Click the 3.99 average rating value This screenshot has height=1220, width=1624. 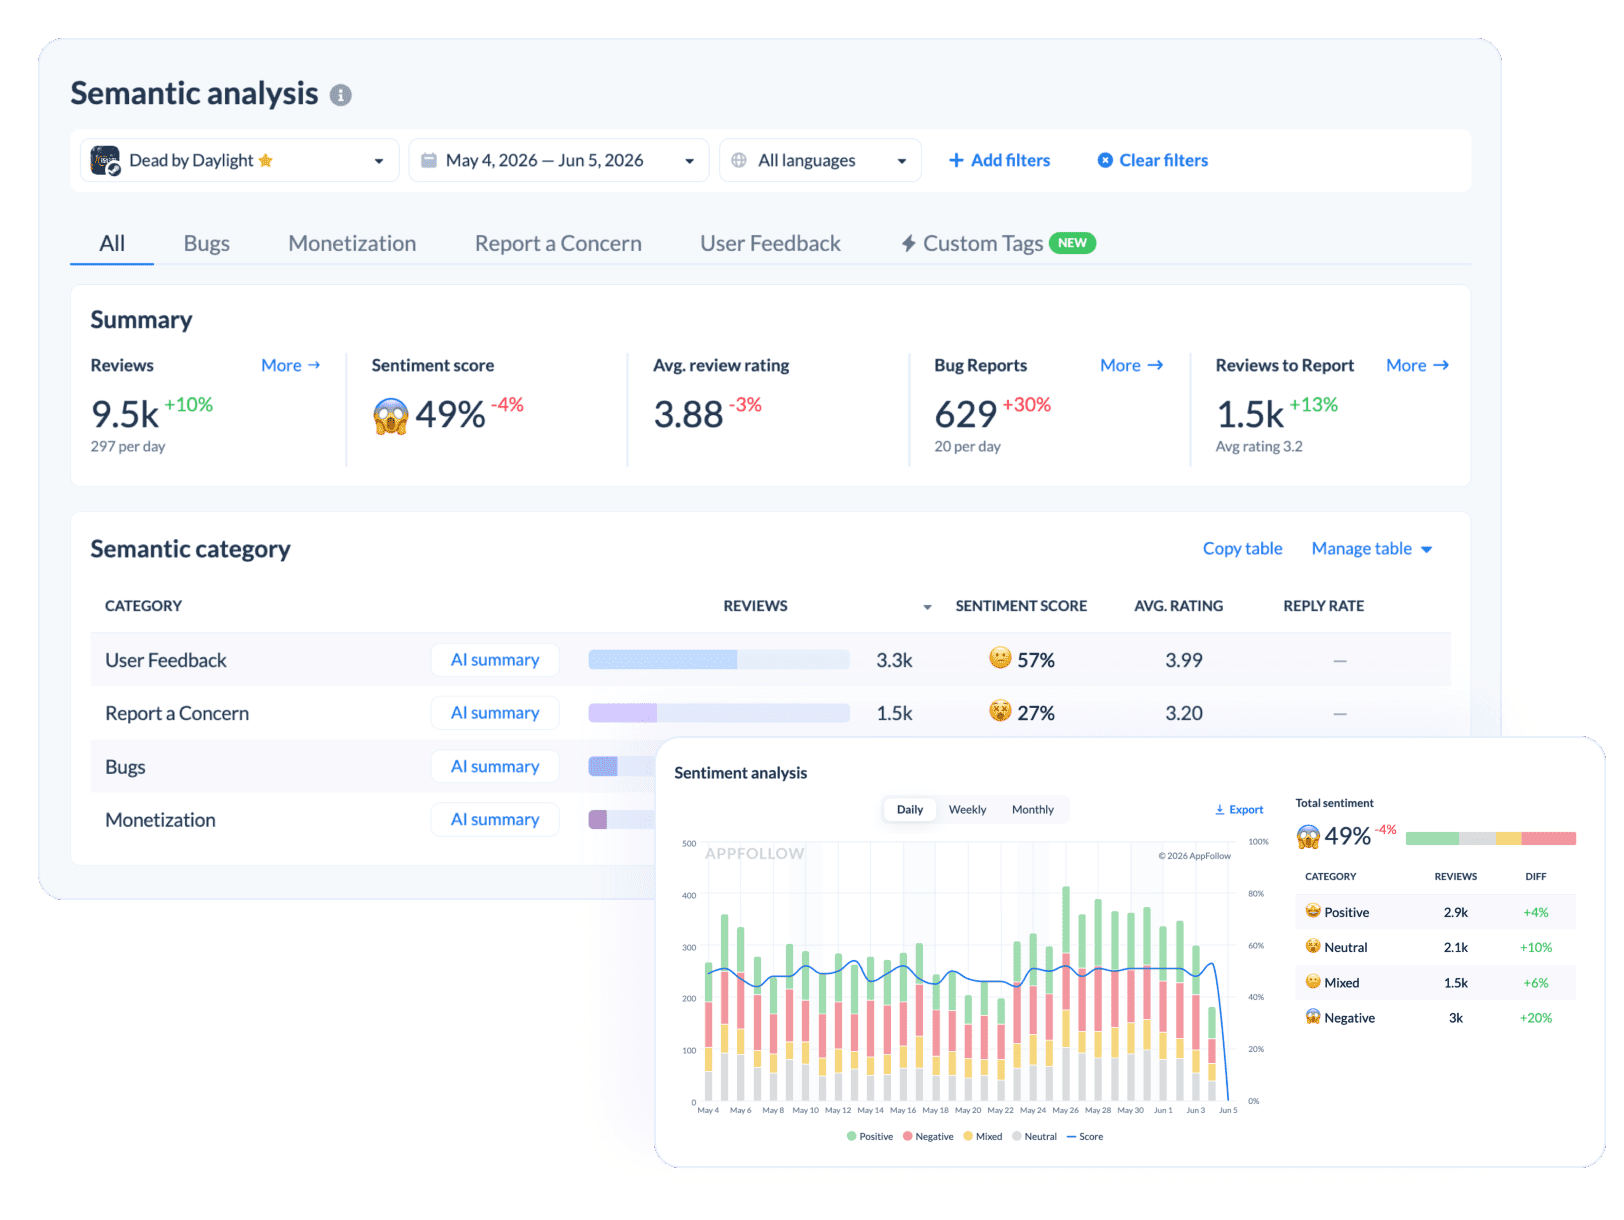click(x=1184, y=660)
